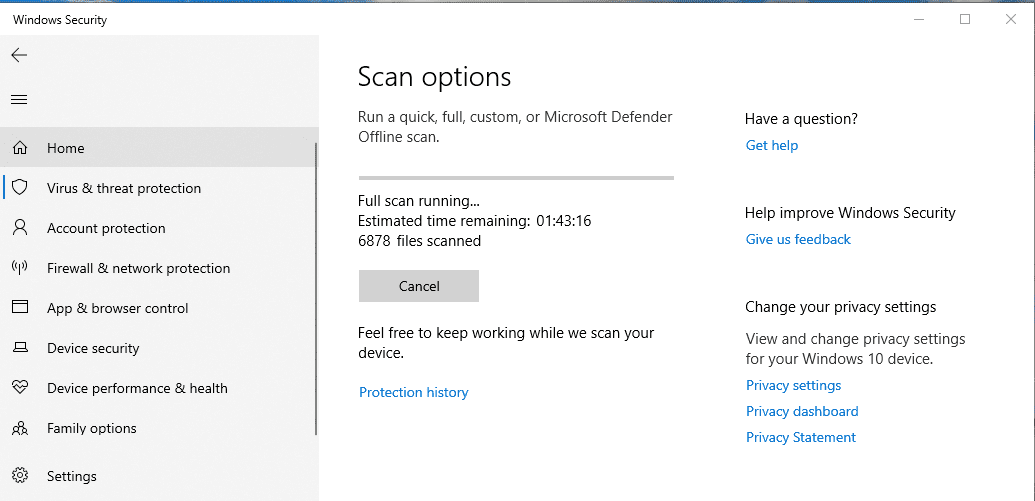
Task: Select App & browser control
Action: click(158, 308)
